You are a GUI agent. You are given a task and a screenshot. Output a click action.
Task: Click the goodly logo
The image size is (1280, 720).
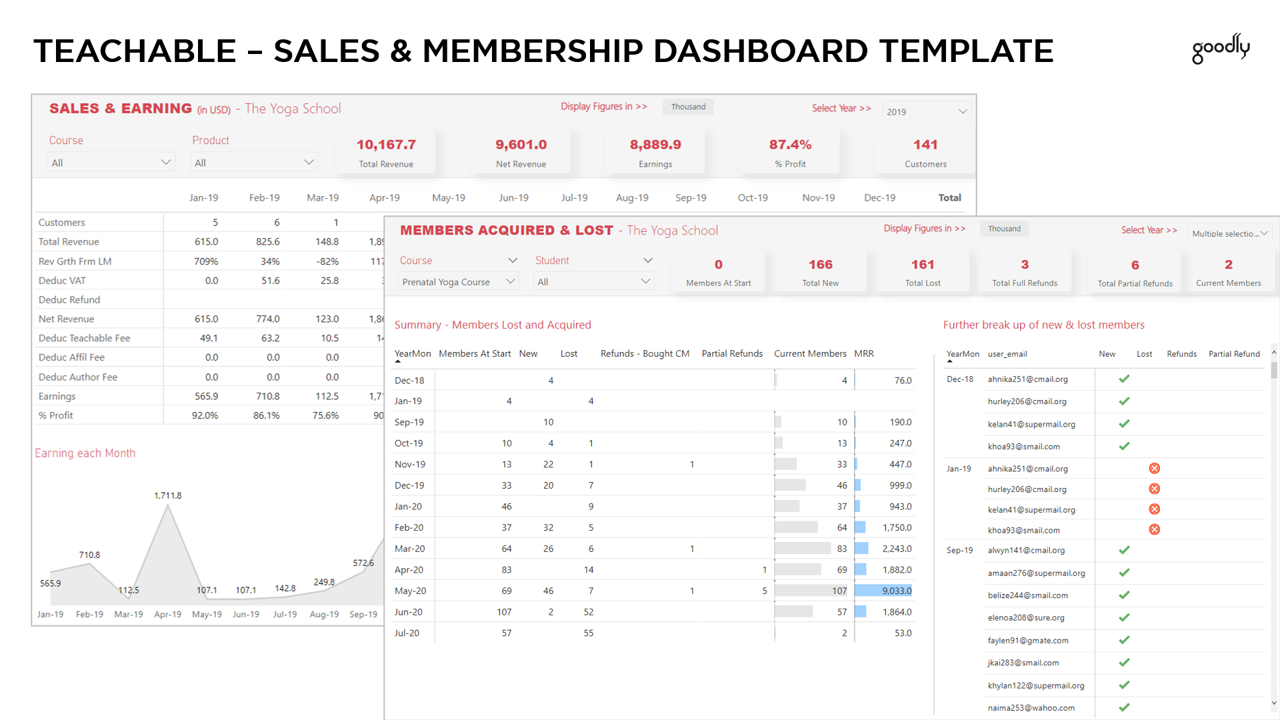pos(1220,50)
